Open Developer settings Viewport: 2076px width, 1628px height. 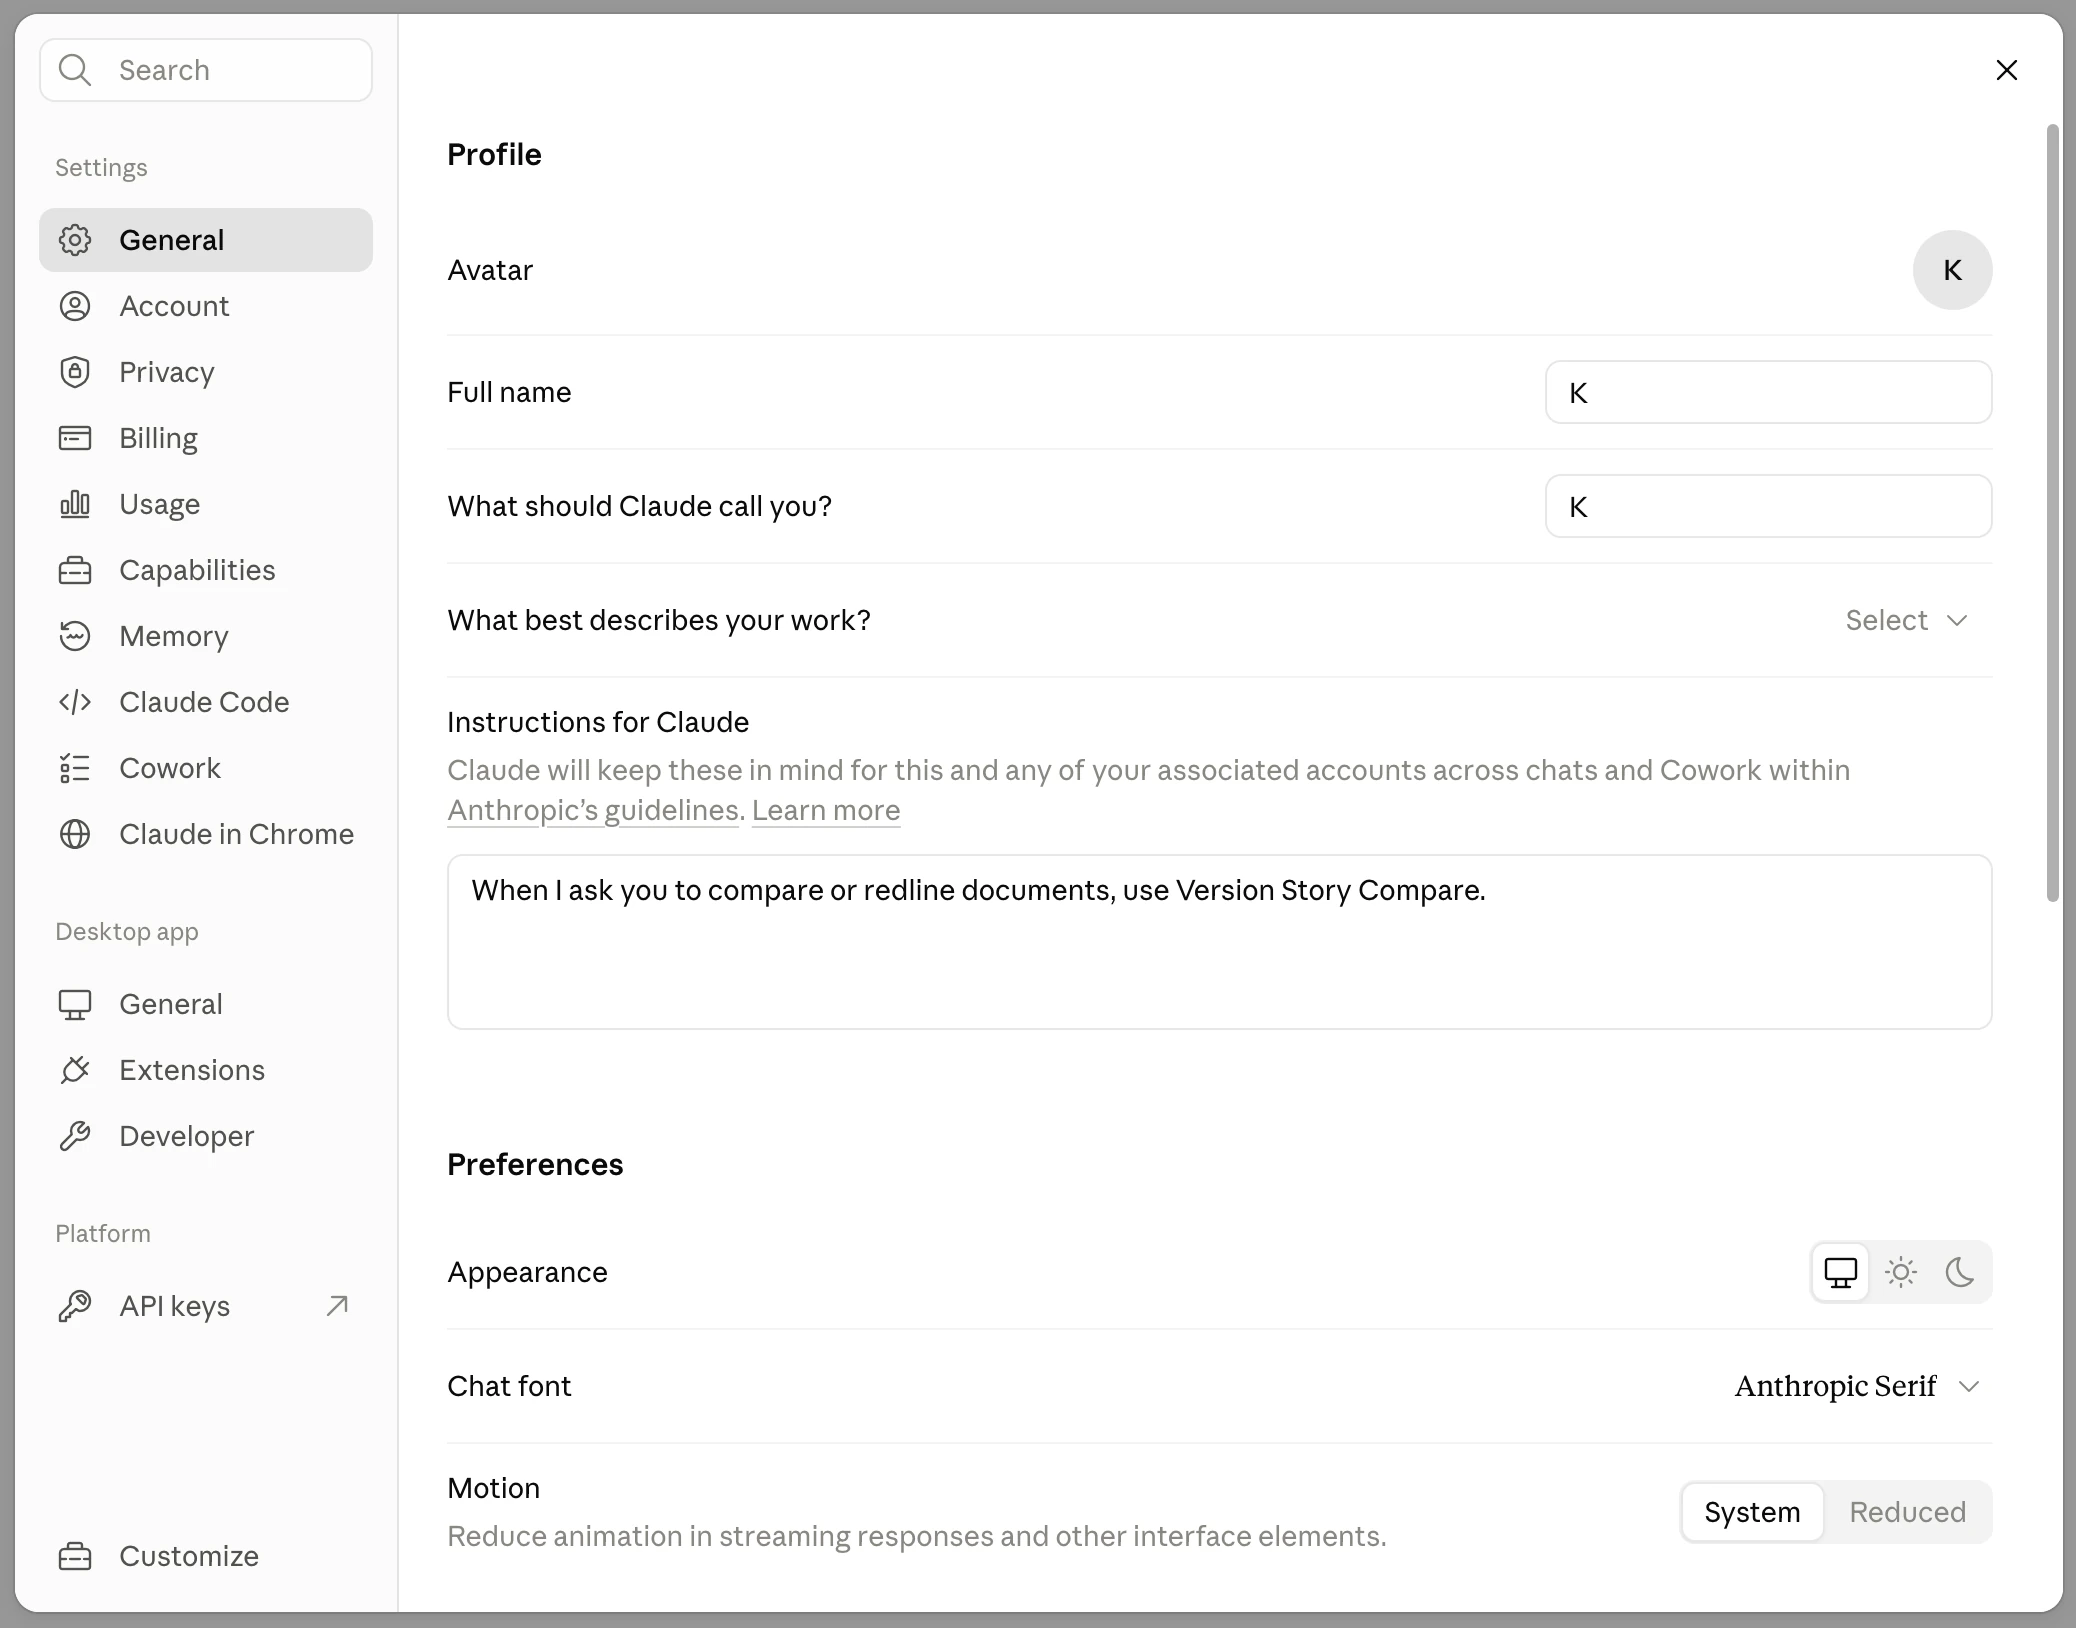tap(206, 1136)
